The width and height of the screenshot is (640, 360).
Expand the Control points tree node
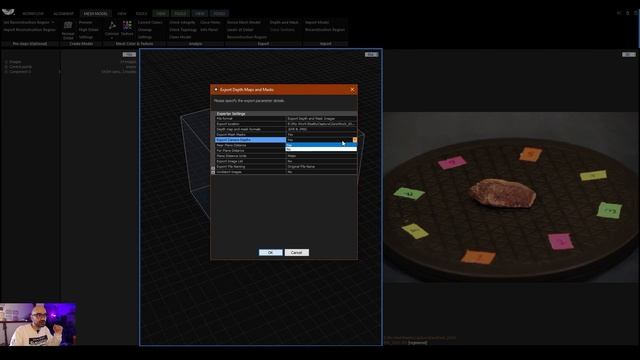tap(6, 67)
